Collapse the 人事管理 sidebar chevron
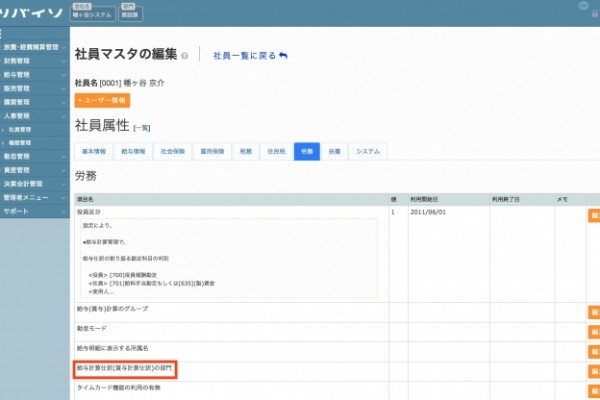This screenshot has height=400, width=600. [x=64, y=116]
